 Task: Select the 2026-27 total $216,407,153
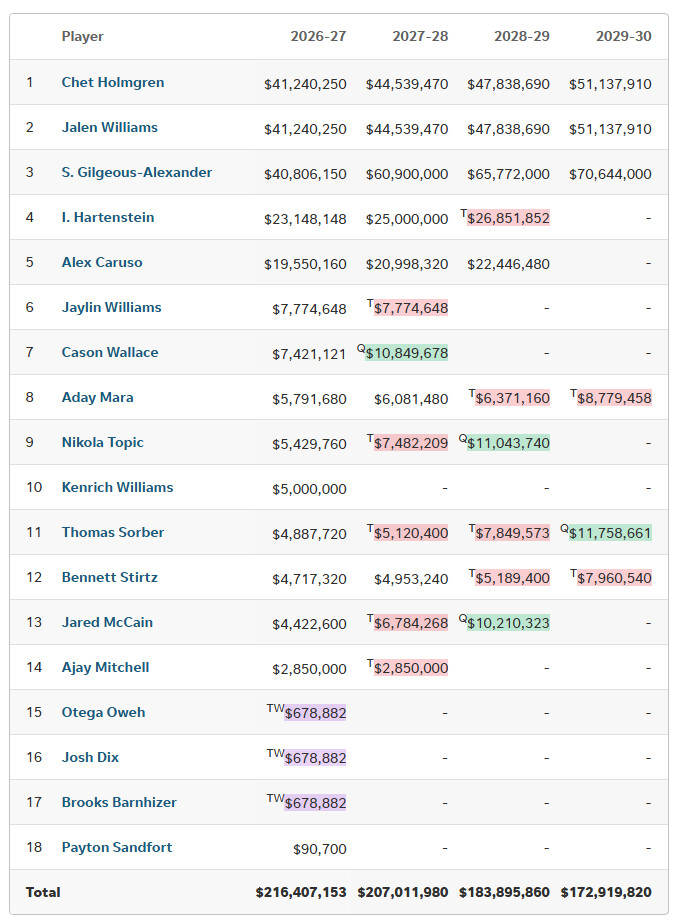[x=301, y=892]
